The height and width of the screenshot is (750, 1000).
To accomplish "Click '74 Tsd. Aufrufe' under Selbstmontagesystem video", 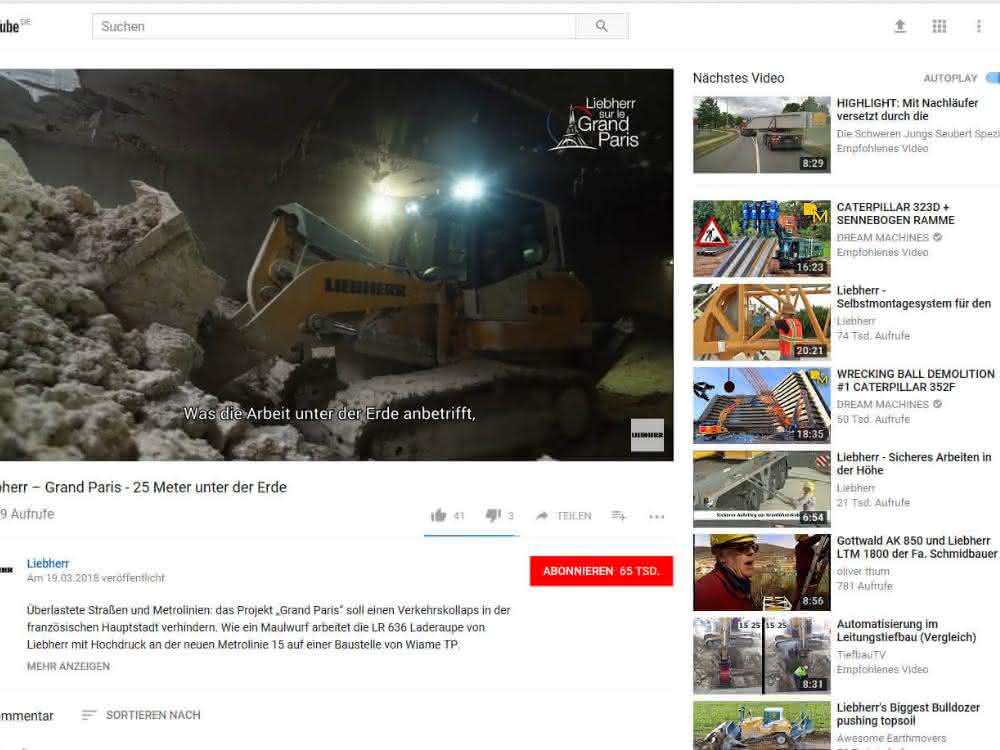I will pos(873,335).
